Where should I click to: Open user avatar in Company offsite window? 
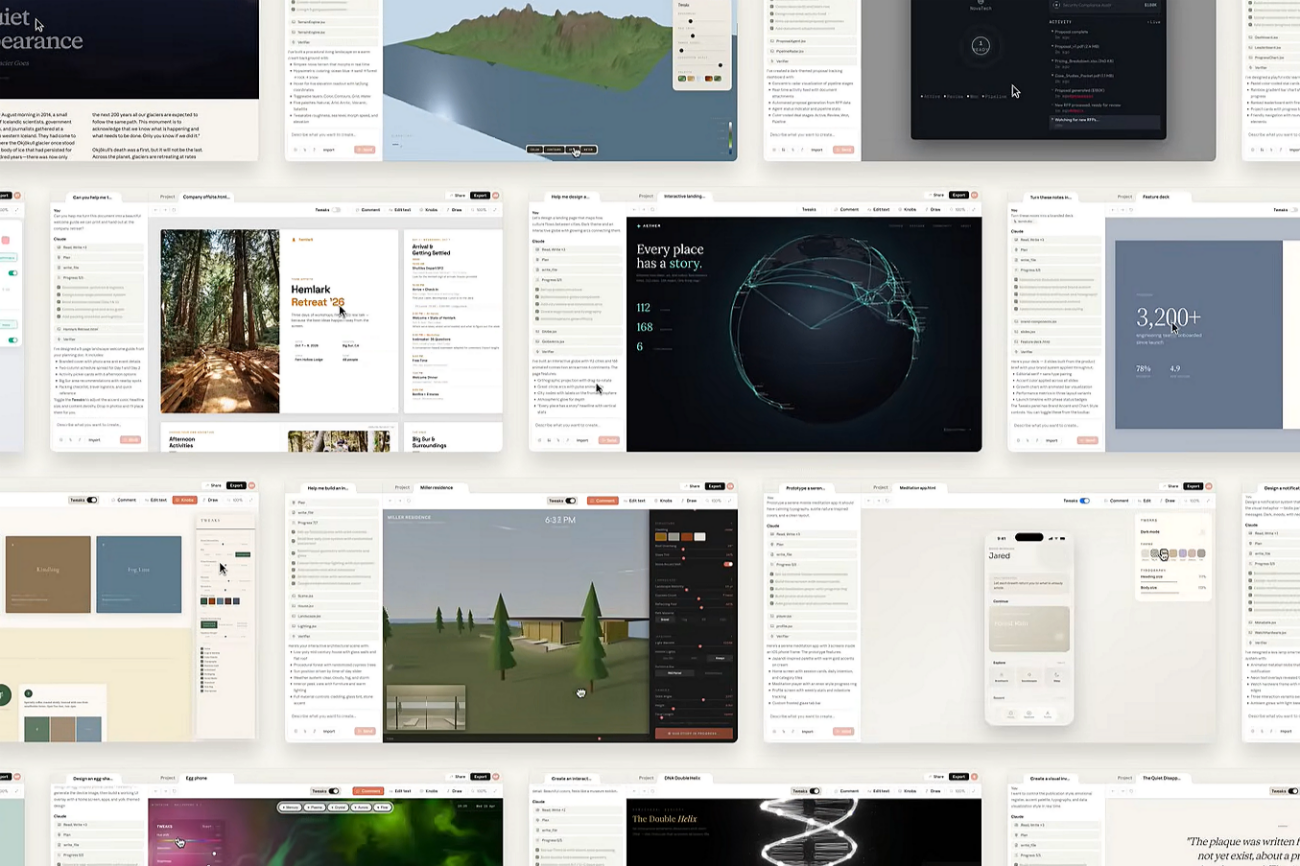coord(497,196)
